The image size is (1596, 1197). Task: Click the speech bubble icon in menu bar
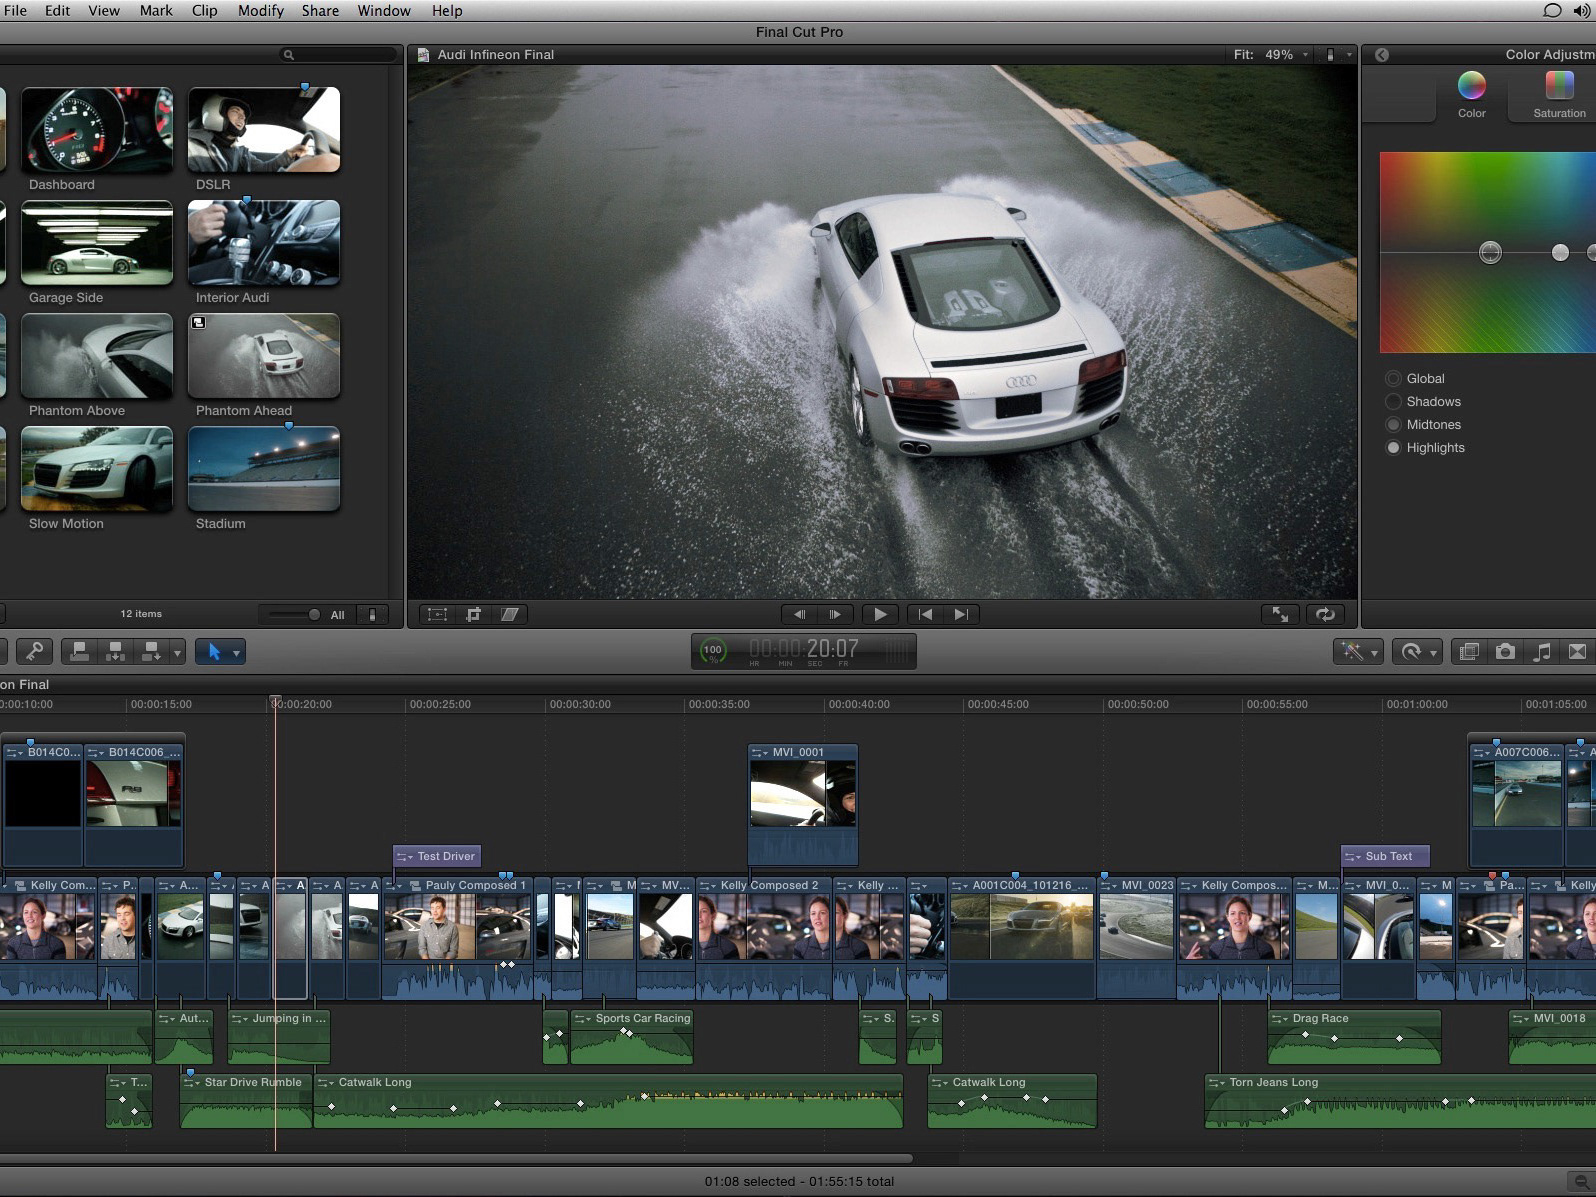click(x=1552, y=10)
